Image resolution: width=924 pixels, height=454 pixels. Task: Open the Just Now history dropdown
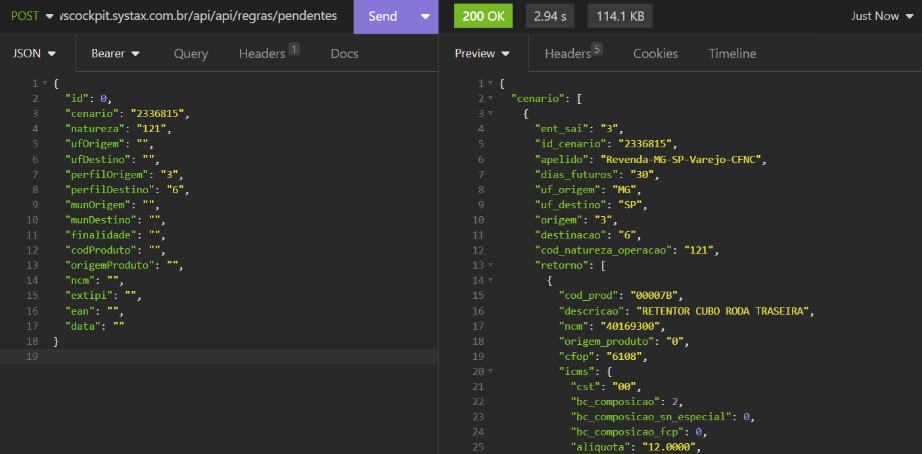pos(882,17)
